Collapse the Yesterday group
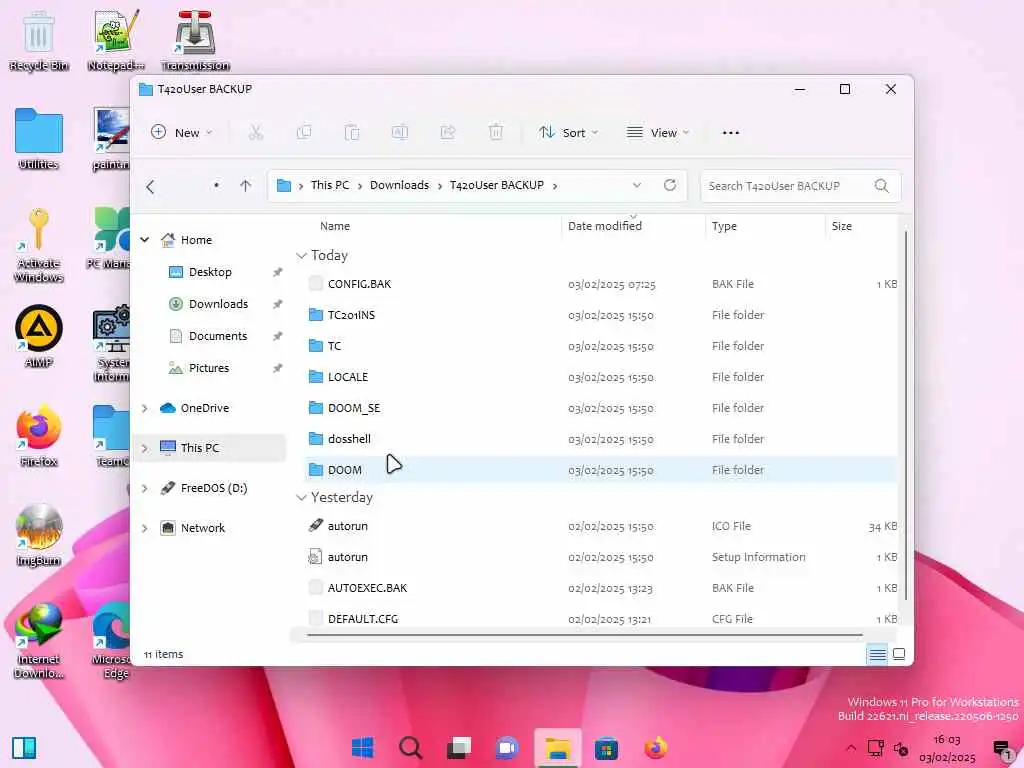The image size is (1024, 768). click(301, 498)
